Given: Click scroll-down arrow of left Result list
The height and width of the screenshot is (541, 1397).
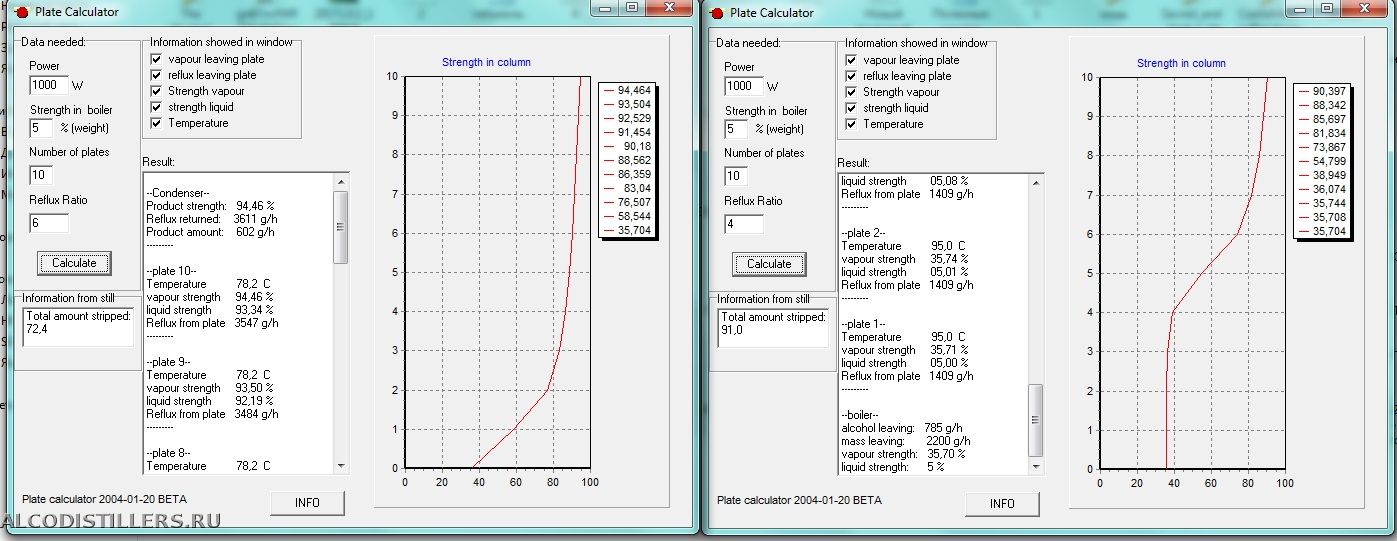Looking at the screenshot, I should pyautogui.click(x=341, y=465).
